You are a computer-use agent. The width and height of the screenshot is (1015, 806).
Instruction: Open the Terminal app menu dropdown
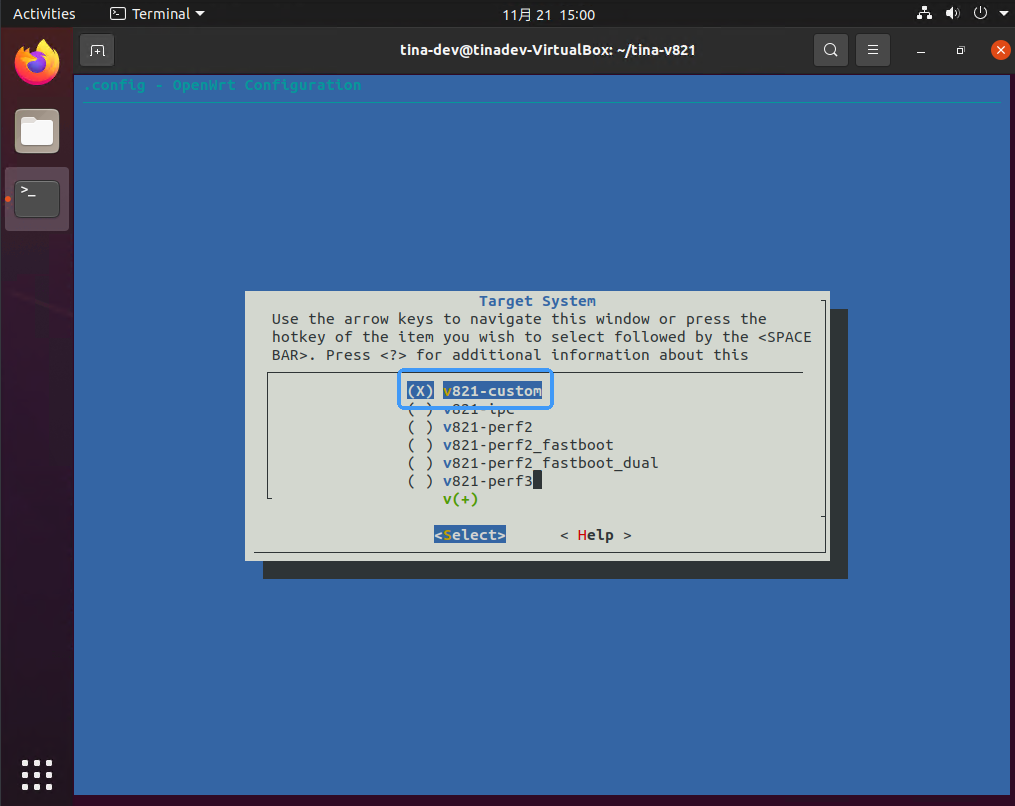156,14
